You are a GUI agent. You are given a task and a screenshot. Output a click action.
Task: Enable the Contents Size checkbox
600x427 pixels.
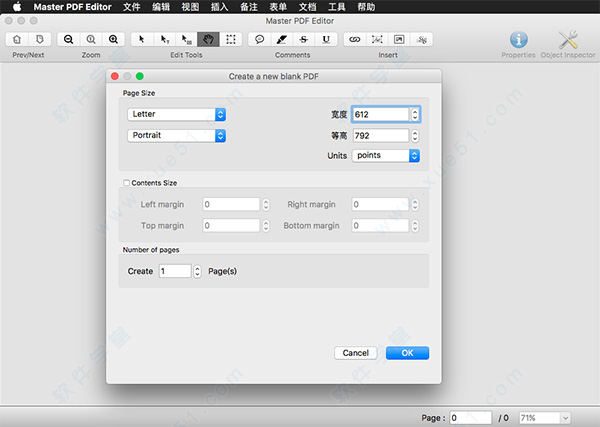[x=127, y=183]
